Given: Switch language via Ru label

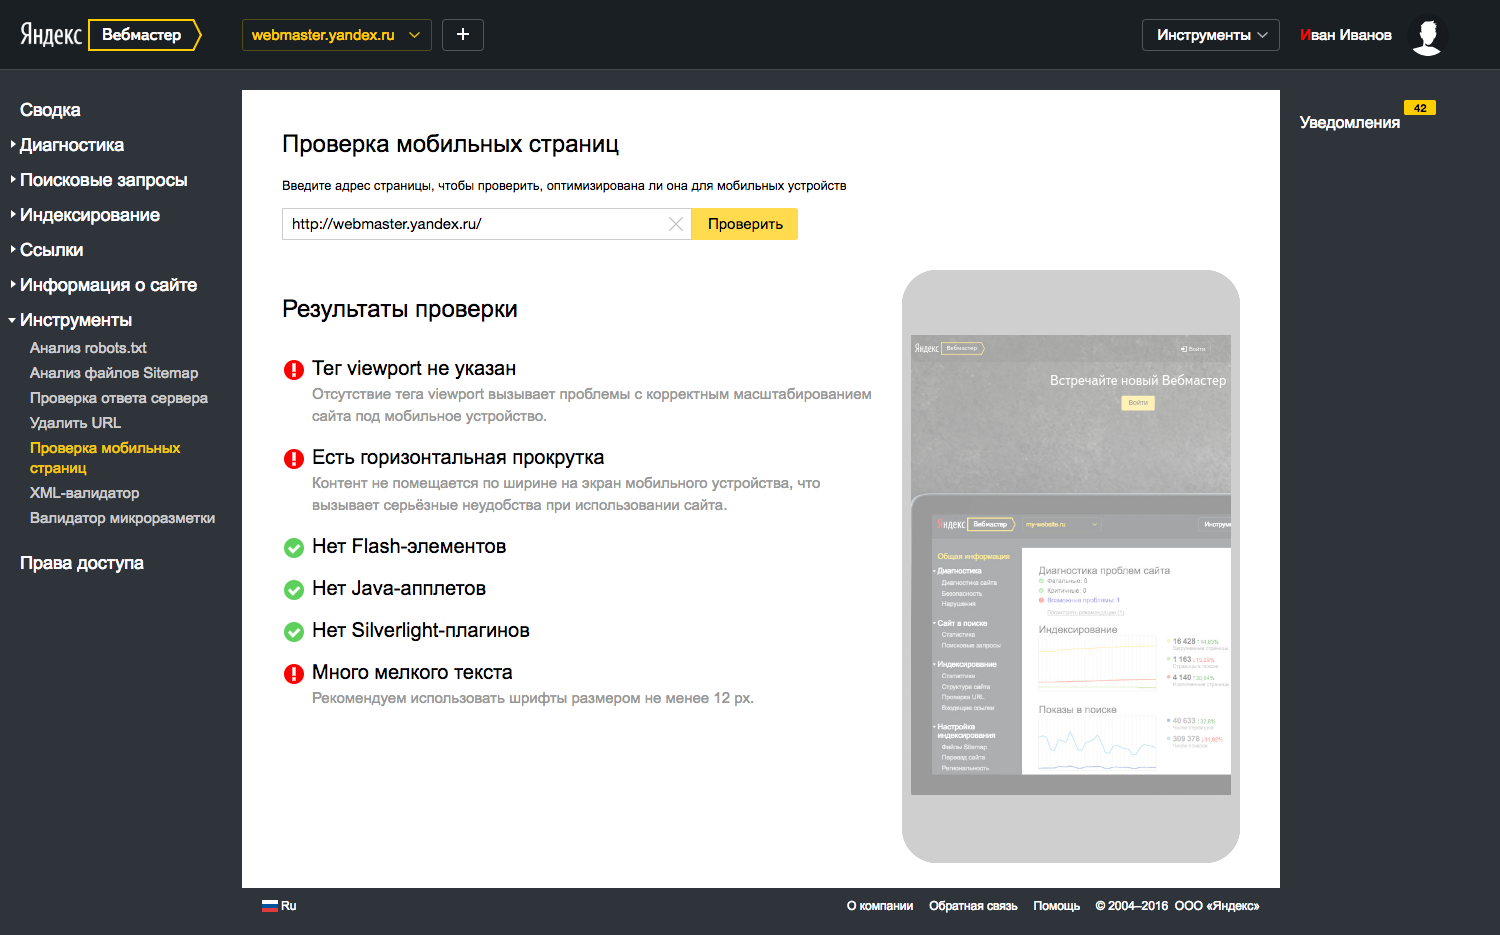Looking at the screenshot, I should coord(288,906).
